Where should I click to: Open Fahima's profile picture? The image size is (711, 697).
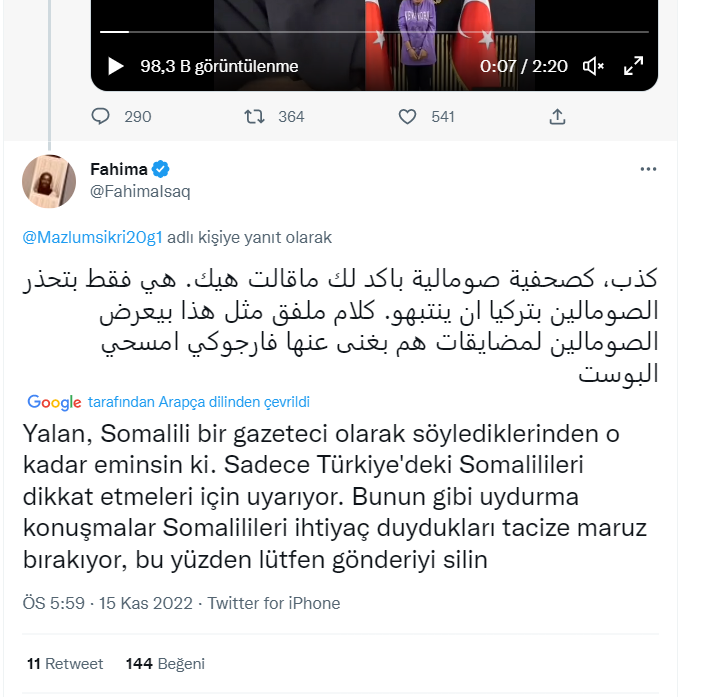click(49, 181)
